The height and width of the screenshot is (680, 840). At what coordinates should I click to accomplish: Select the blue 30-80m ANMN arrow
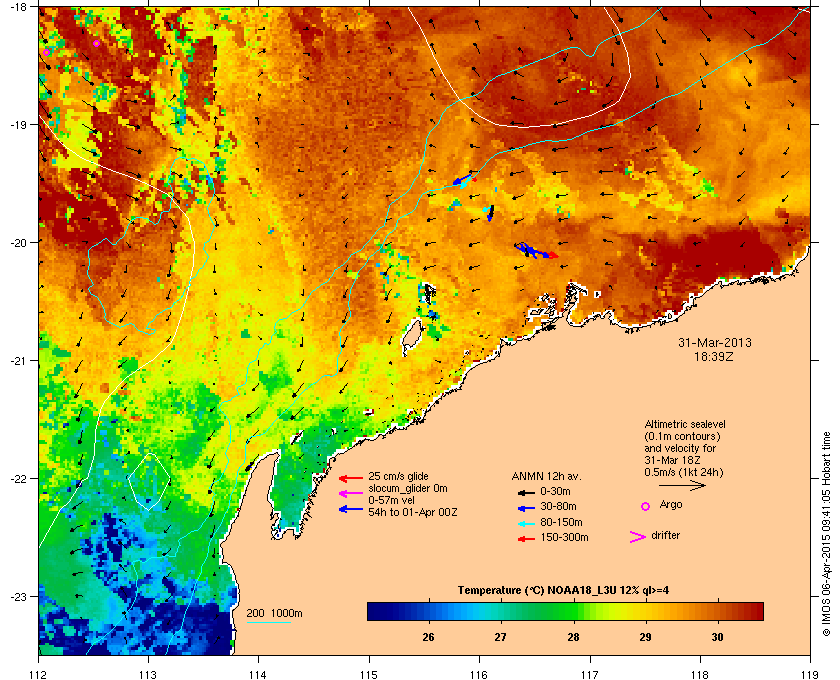point(527,508)
